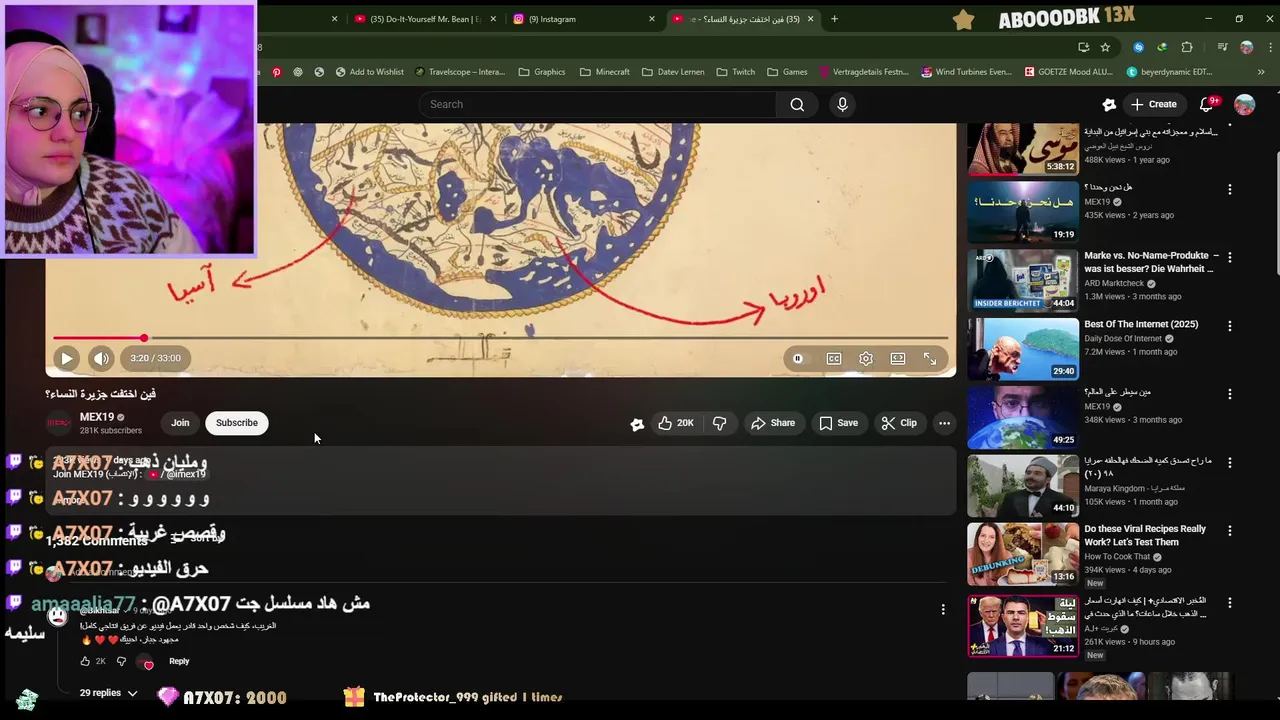The image size is (1280, 720).
Task: Open the comment's three-dot options menu
Action: (942, 609)
